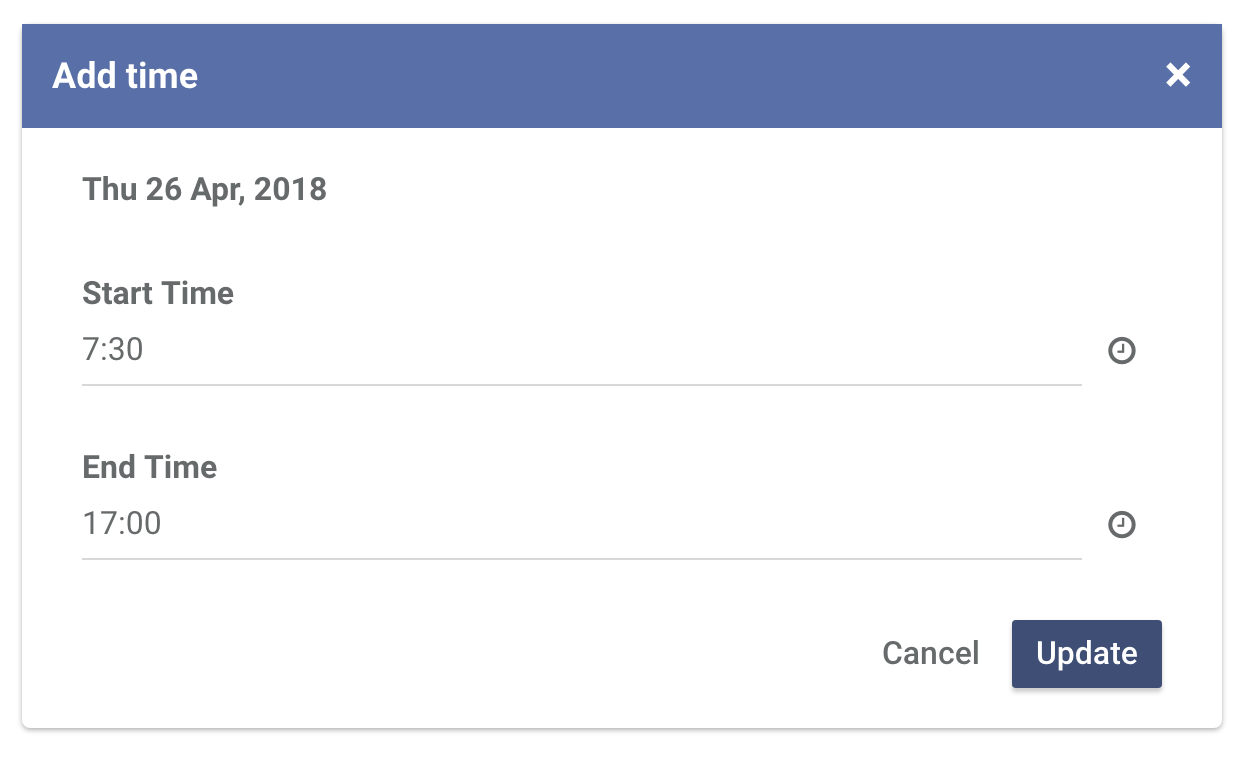Focus the empty area of the End Time input

620,524
